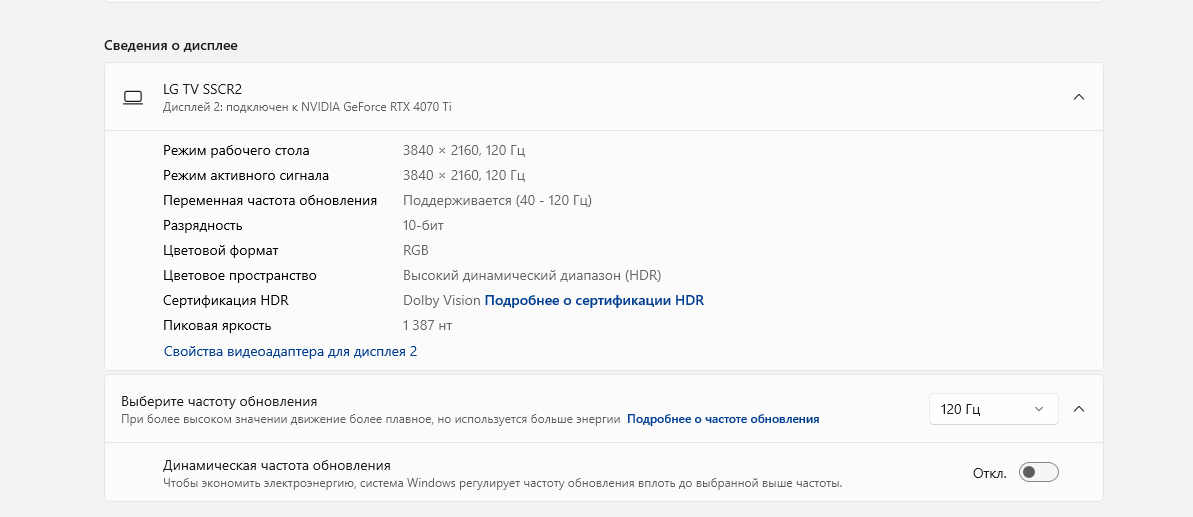The height and width of the screenshot is (517, 1193).
Task: Click the LG TV SSCR2 display name
Action: [x=202, y=89]
